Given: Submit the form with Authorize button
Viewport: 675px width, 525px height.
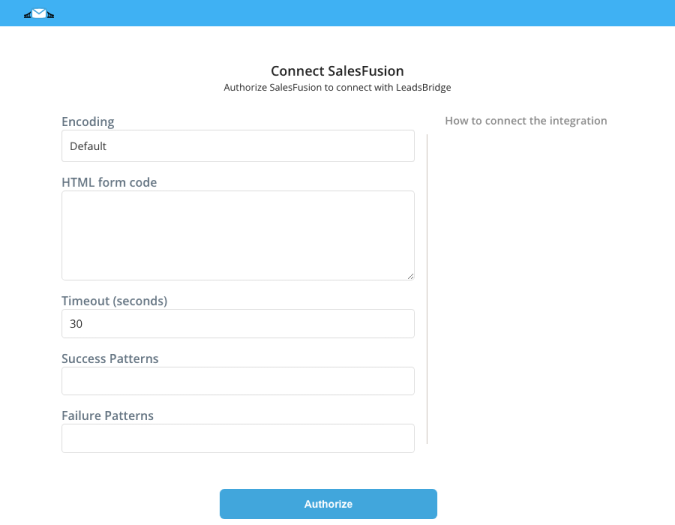Looking at the screenshot, I should pos(328,504).
